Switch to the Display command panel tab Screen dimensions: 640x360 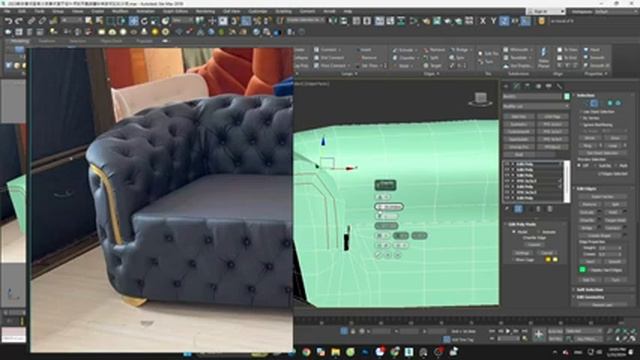click(x=549, y=86)
